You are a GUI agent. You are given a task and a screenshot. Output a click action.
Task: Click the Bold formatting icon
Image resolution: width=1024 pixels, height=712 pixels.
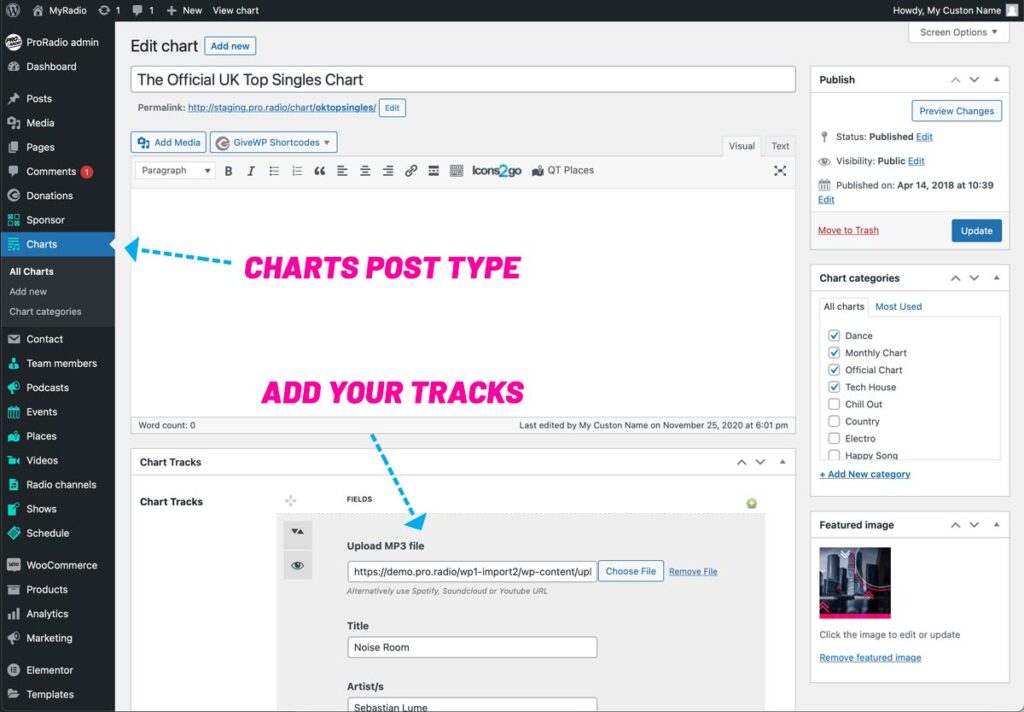228,171
